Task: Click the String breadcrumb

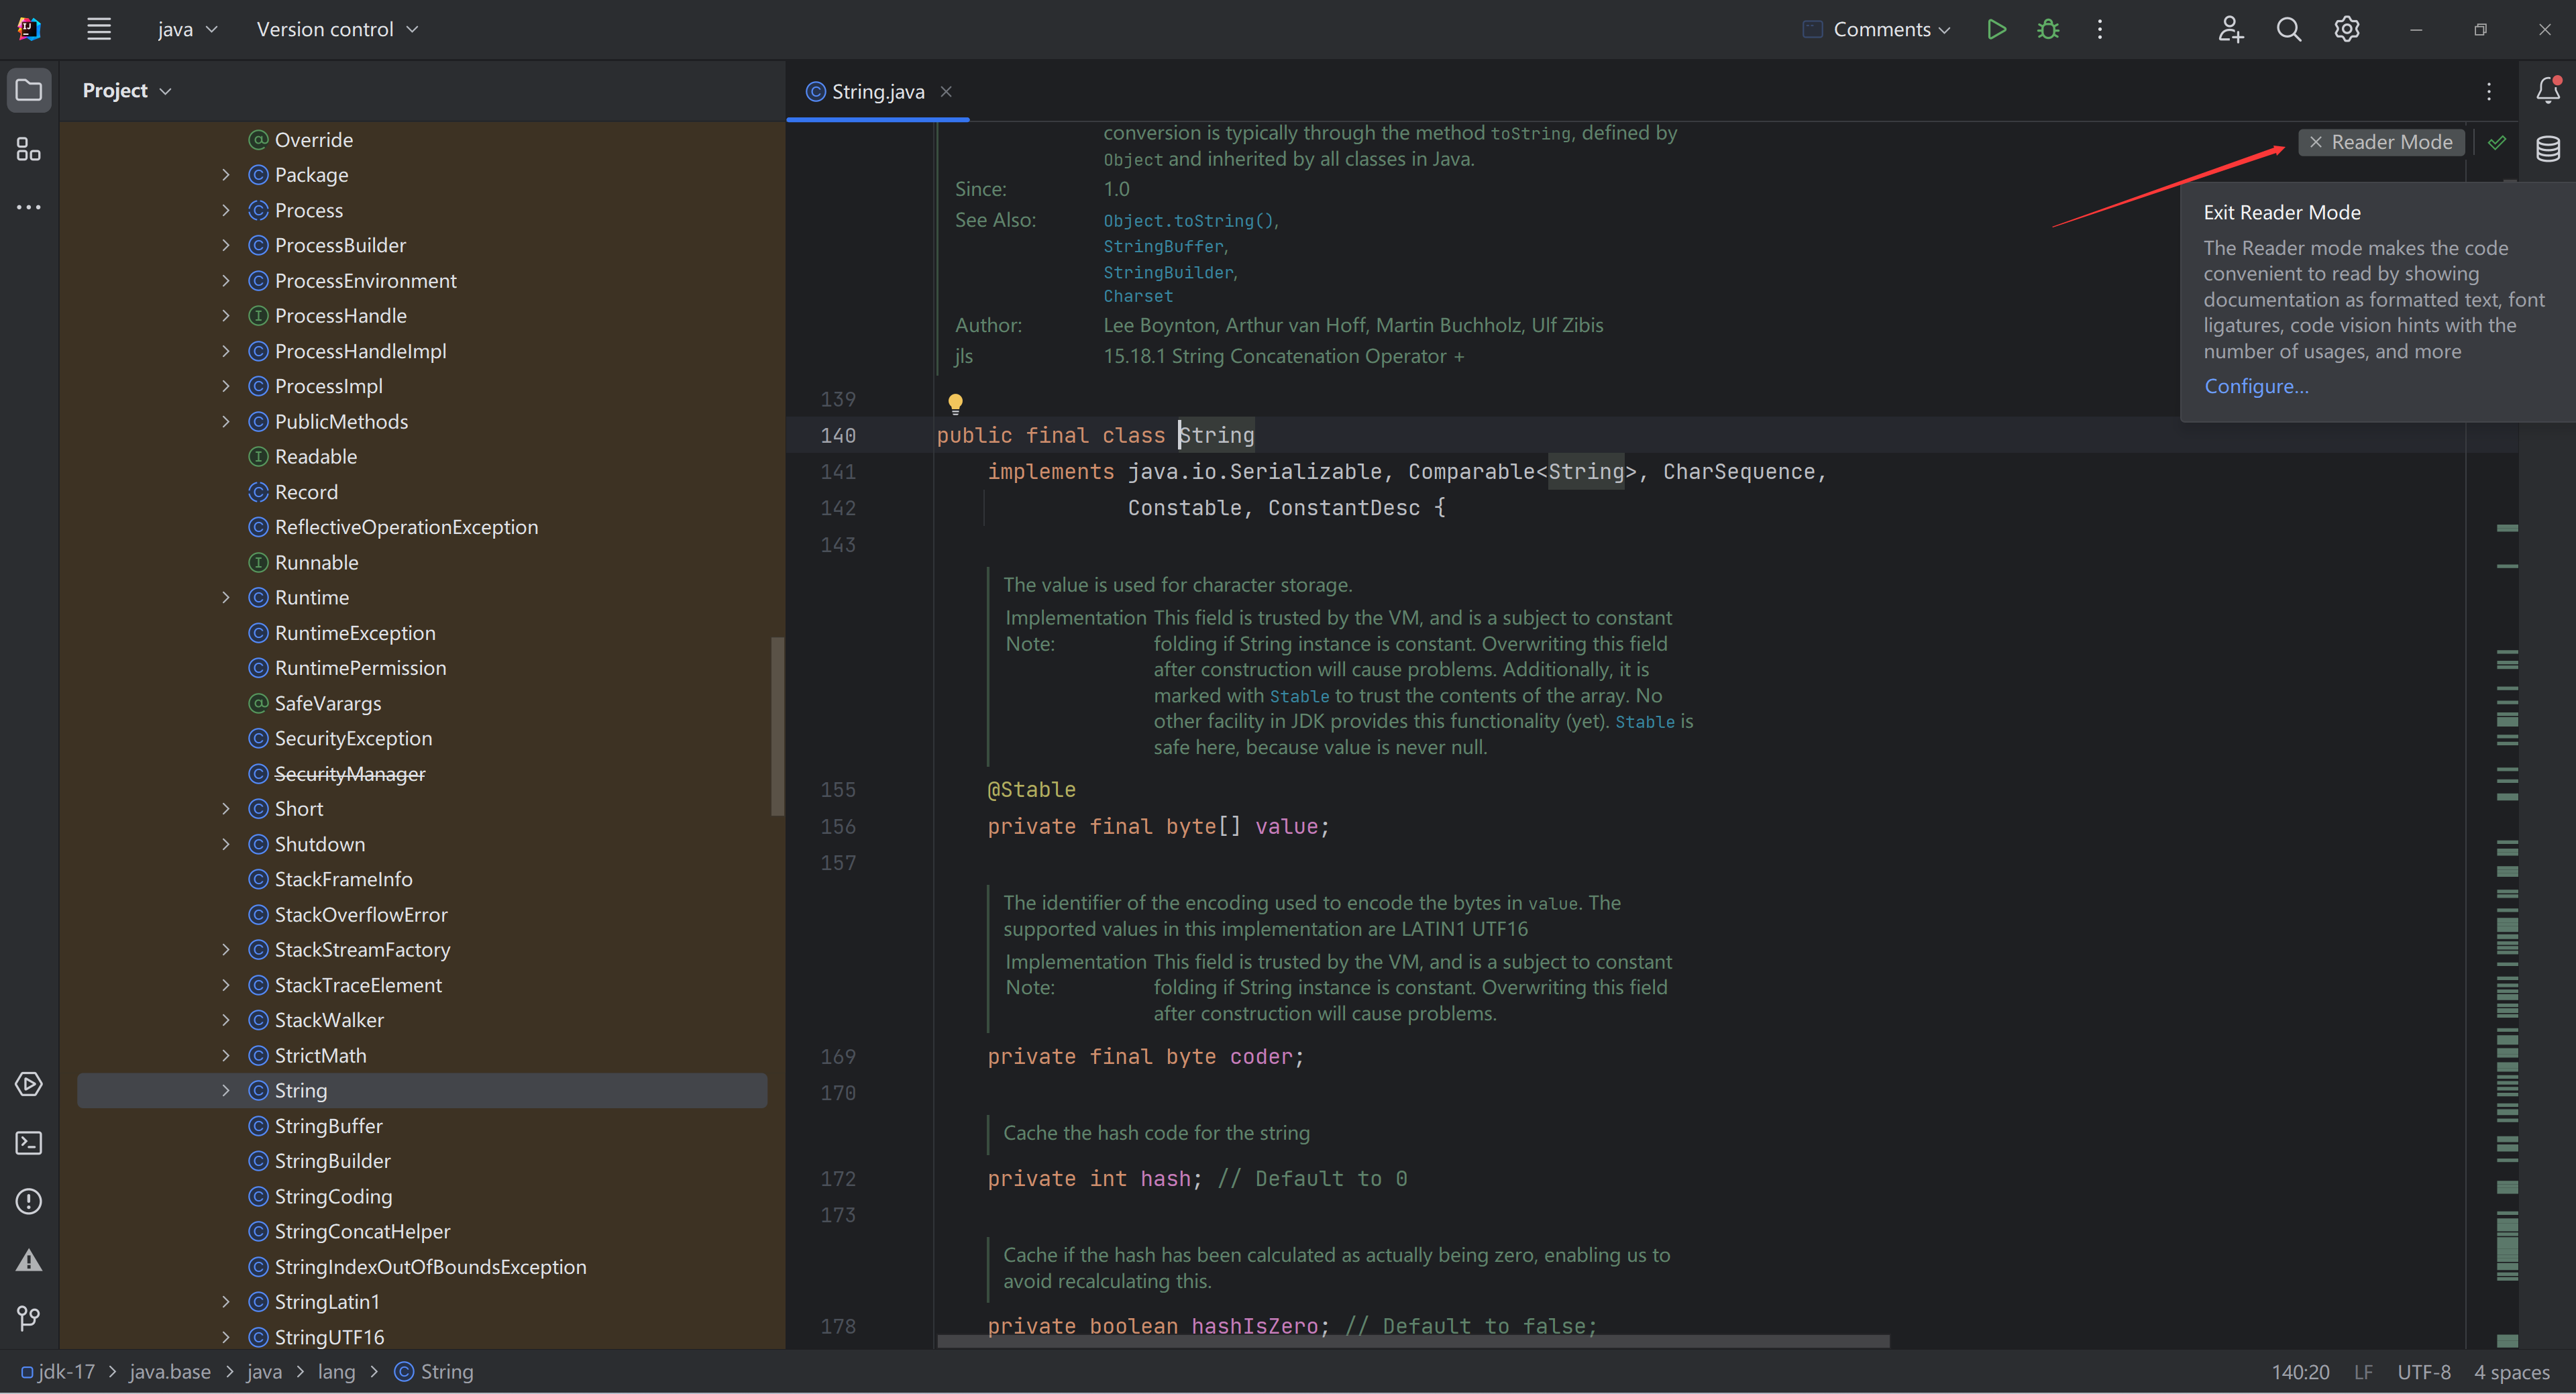Action: click(x=434, y=1372)
